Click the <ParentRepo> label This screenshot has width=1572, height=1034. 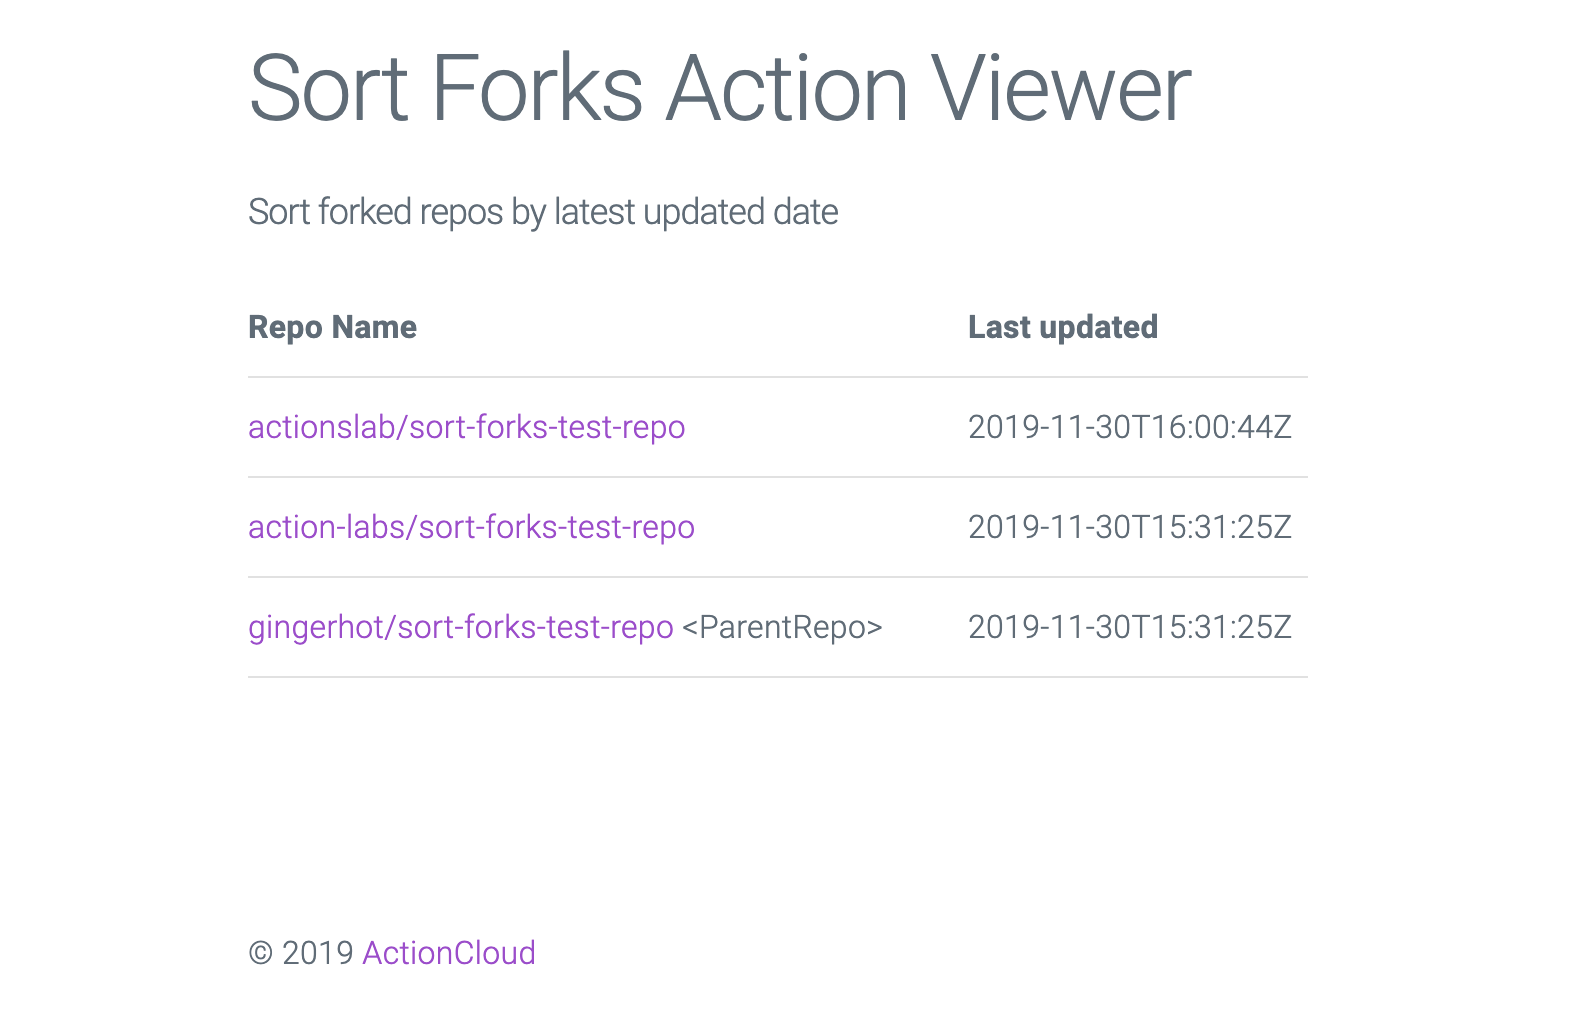pos(782,627)
